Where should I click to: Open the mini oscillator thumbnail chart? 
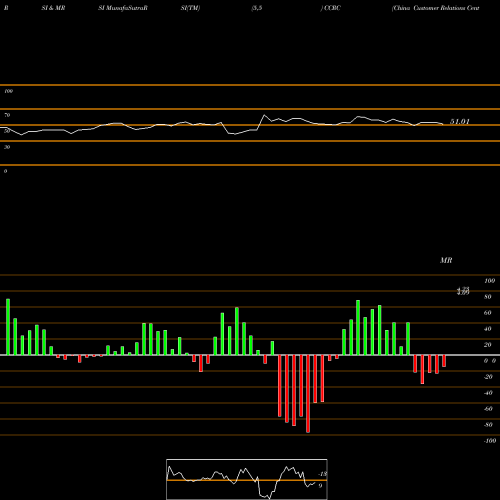(247, 479)
